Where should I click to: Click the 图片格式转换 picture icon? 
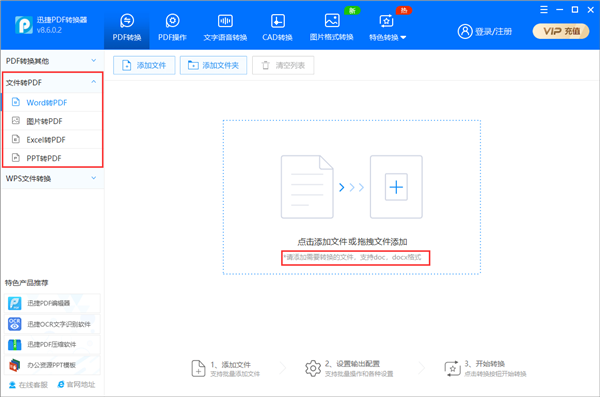(332, 20)
